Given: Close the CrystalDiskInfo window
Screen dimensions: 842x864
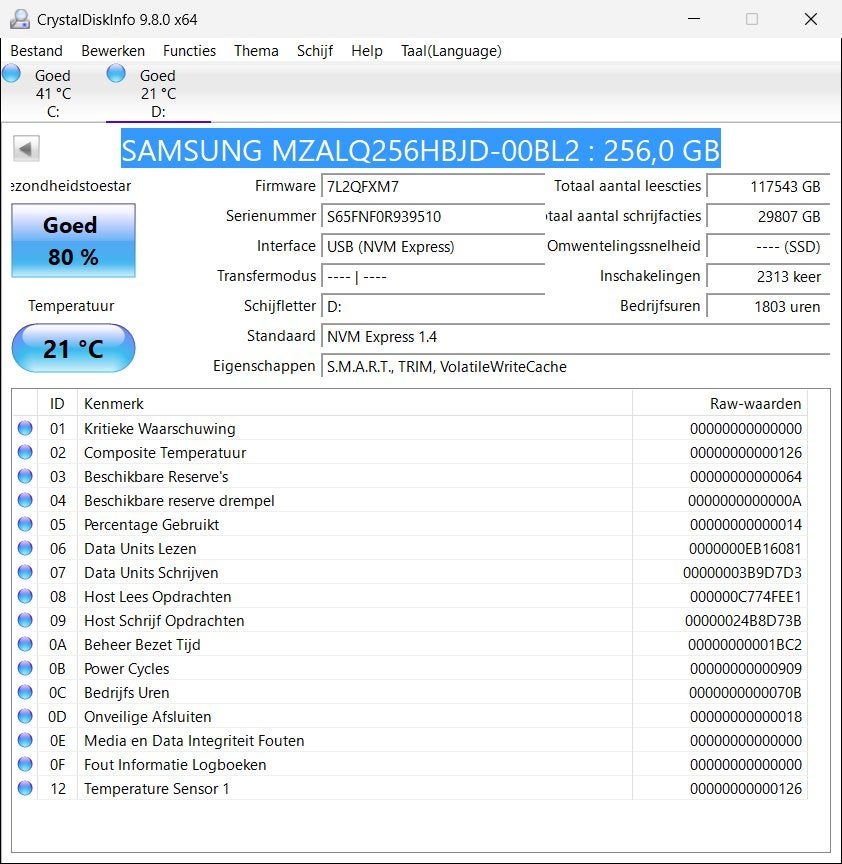Looking at the screenshot, I should [x=811, y=19].
